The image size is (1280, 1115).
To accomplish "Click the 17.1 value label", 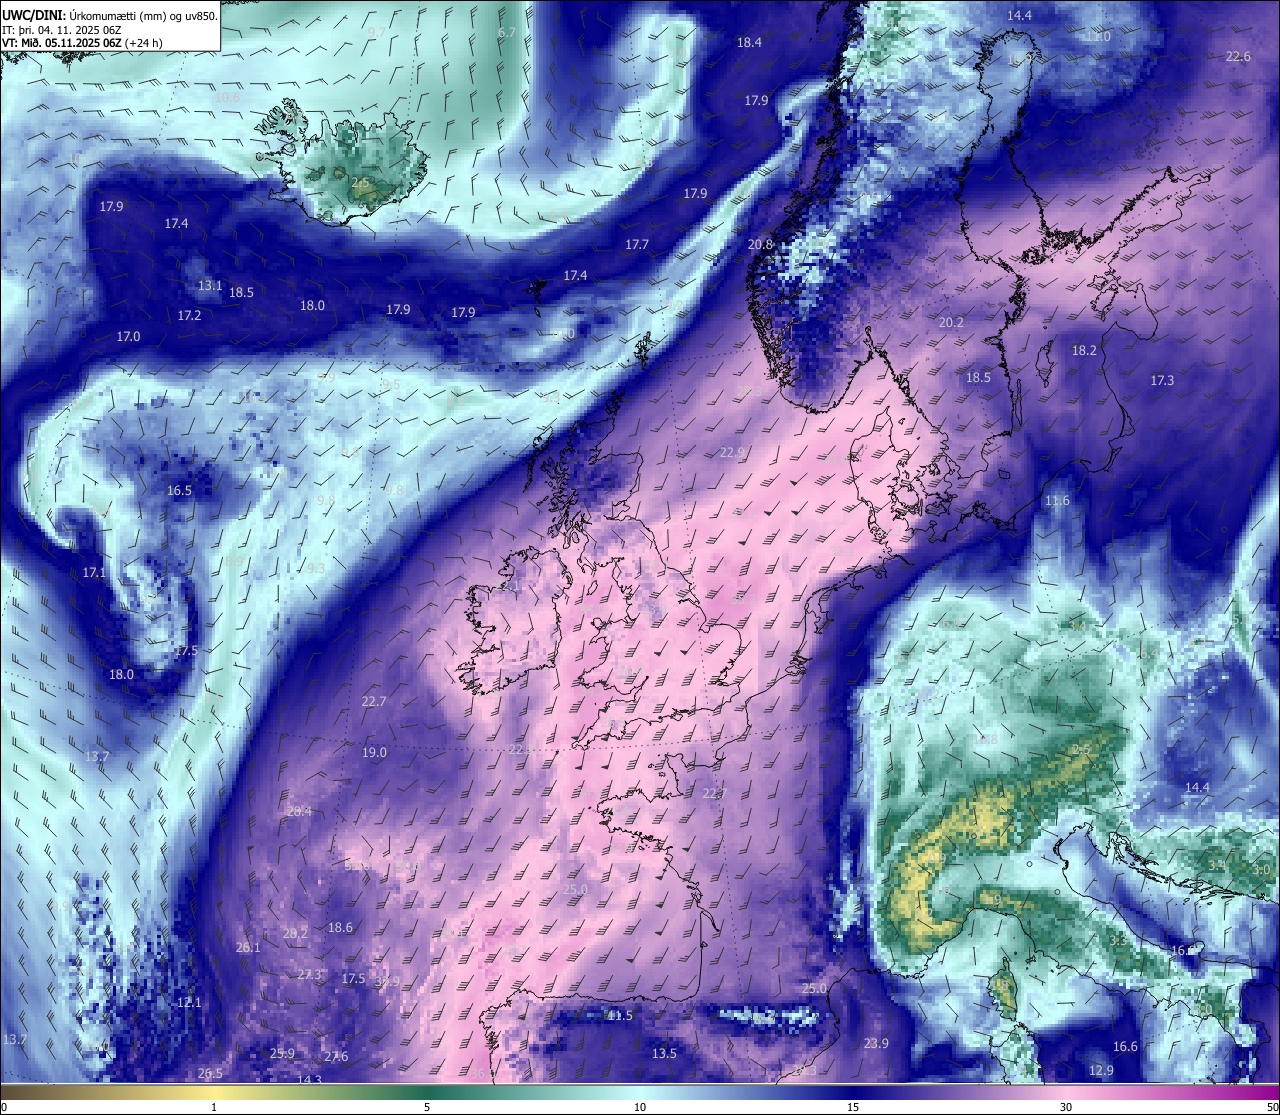I will point(94,572).
